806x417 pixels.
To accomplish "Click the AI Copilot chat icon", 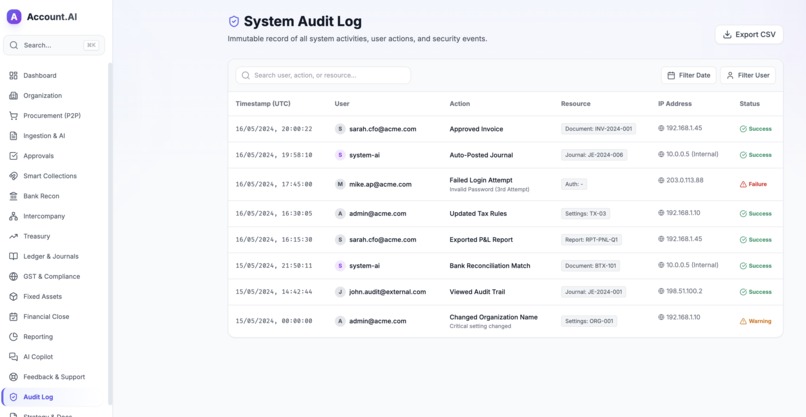I will [13, 356].
